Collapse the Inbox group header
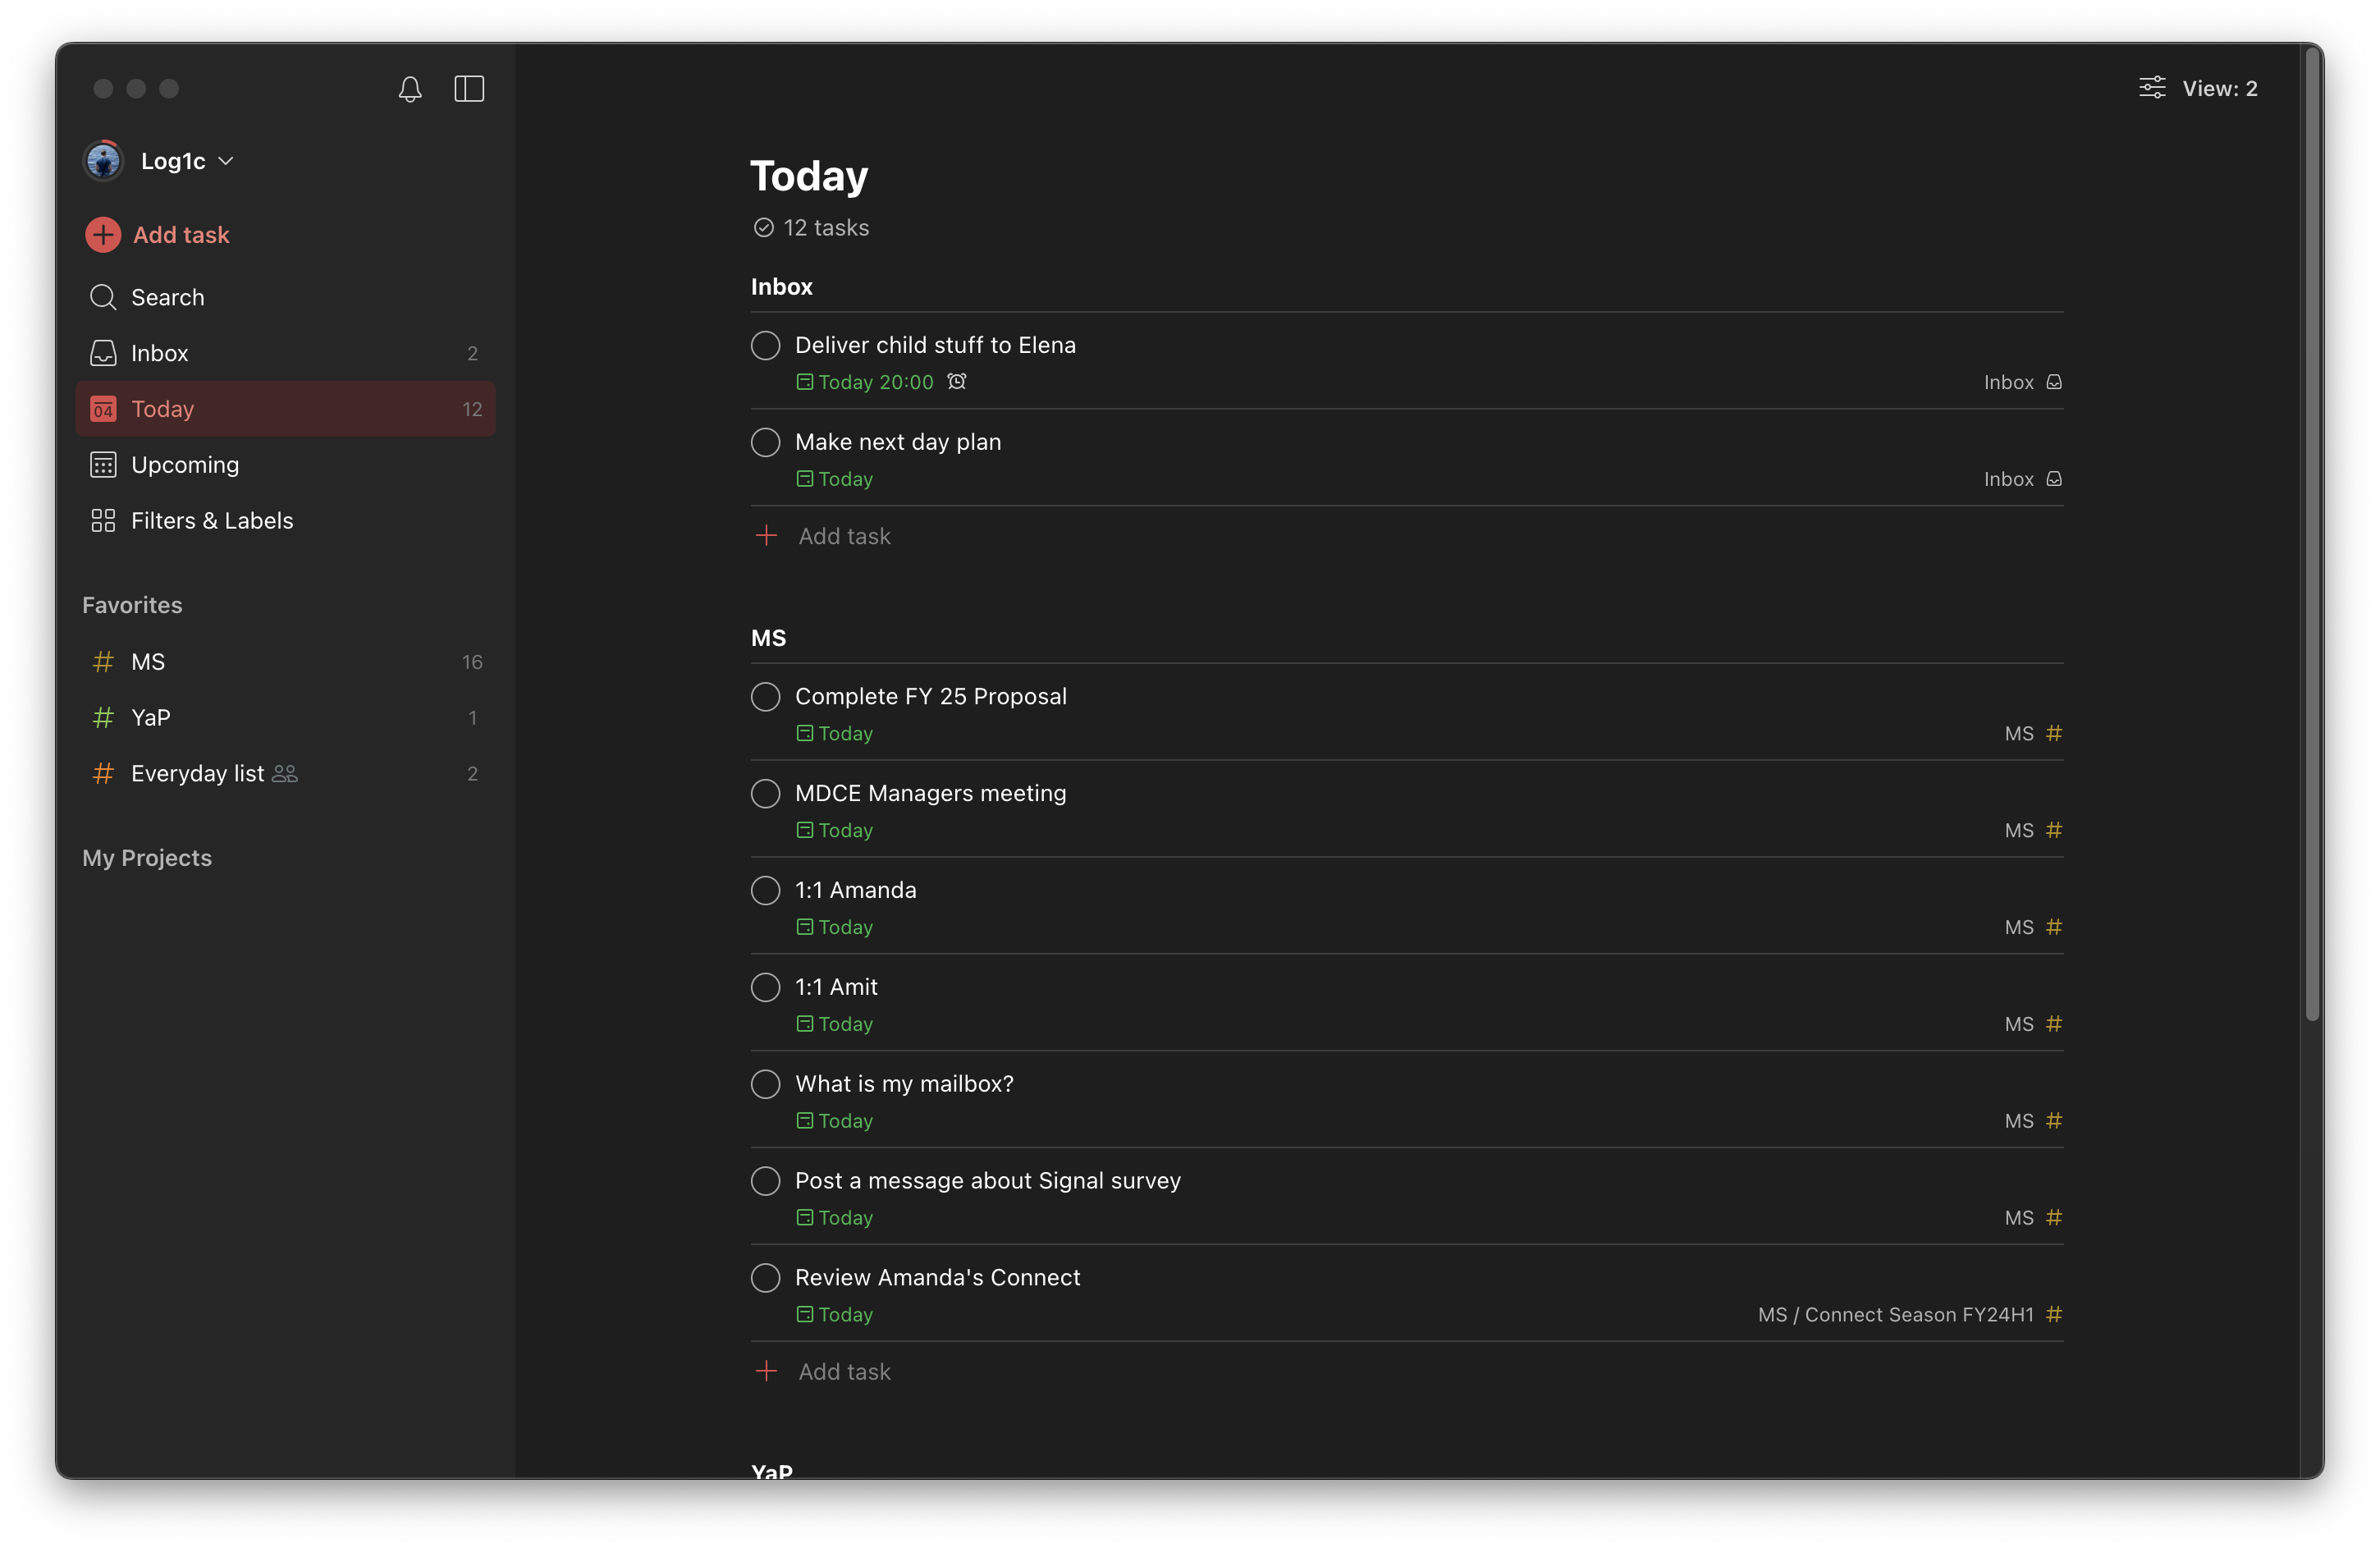 click(x=782, y=287)
